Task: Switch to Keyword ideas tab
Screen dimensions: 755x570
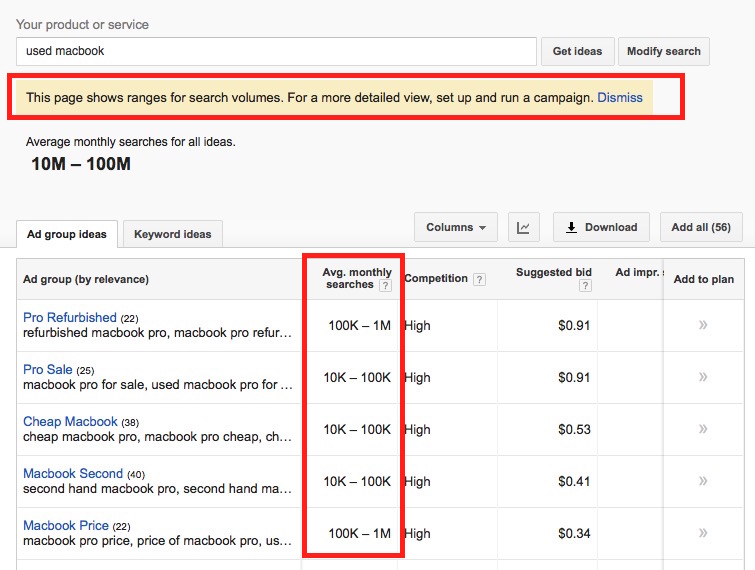Action: pyautogui.click(x=173, y=234)
